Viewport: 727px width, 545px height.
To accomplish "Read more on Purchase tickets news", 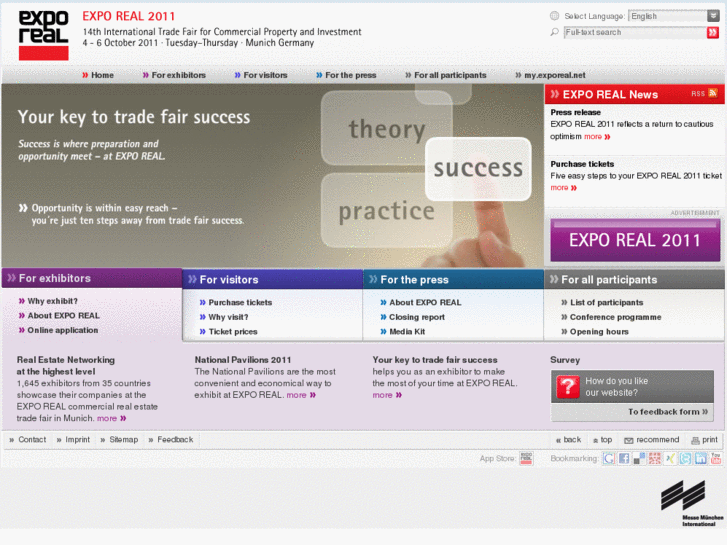I will pos(563,187).
